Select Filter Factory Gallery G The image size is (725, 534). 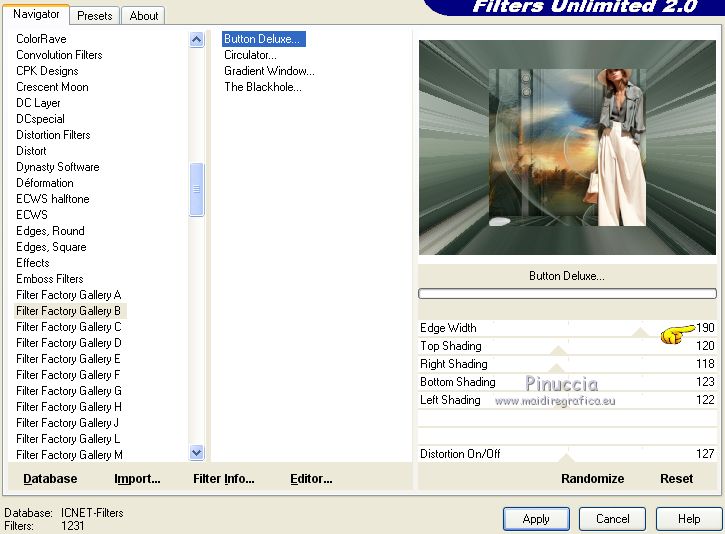[x=68, y=391]
